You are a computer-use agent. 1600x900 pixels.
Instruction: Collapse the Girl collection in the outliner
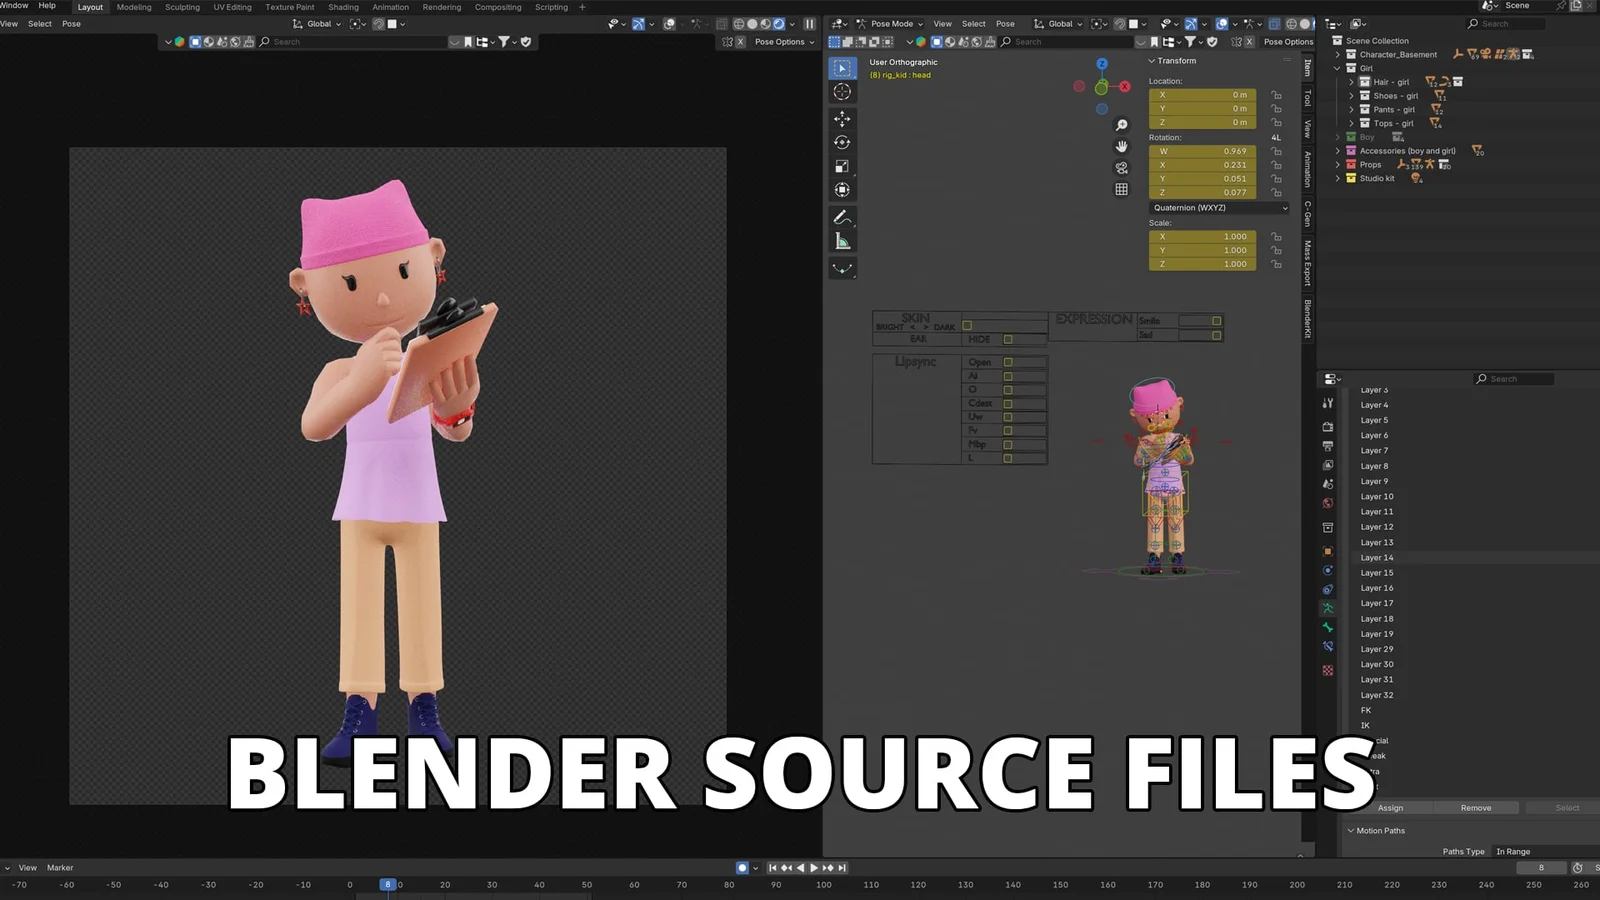tap(1338, 68)
